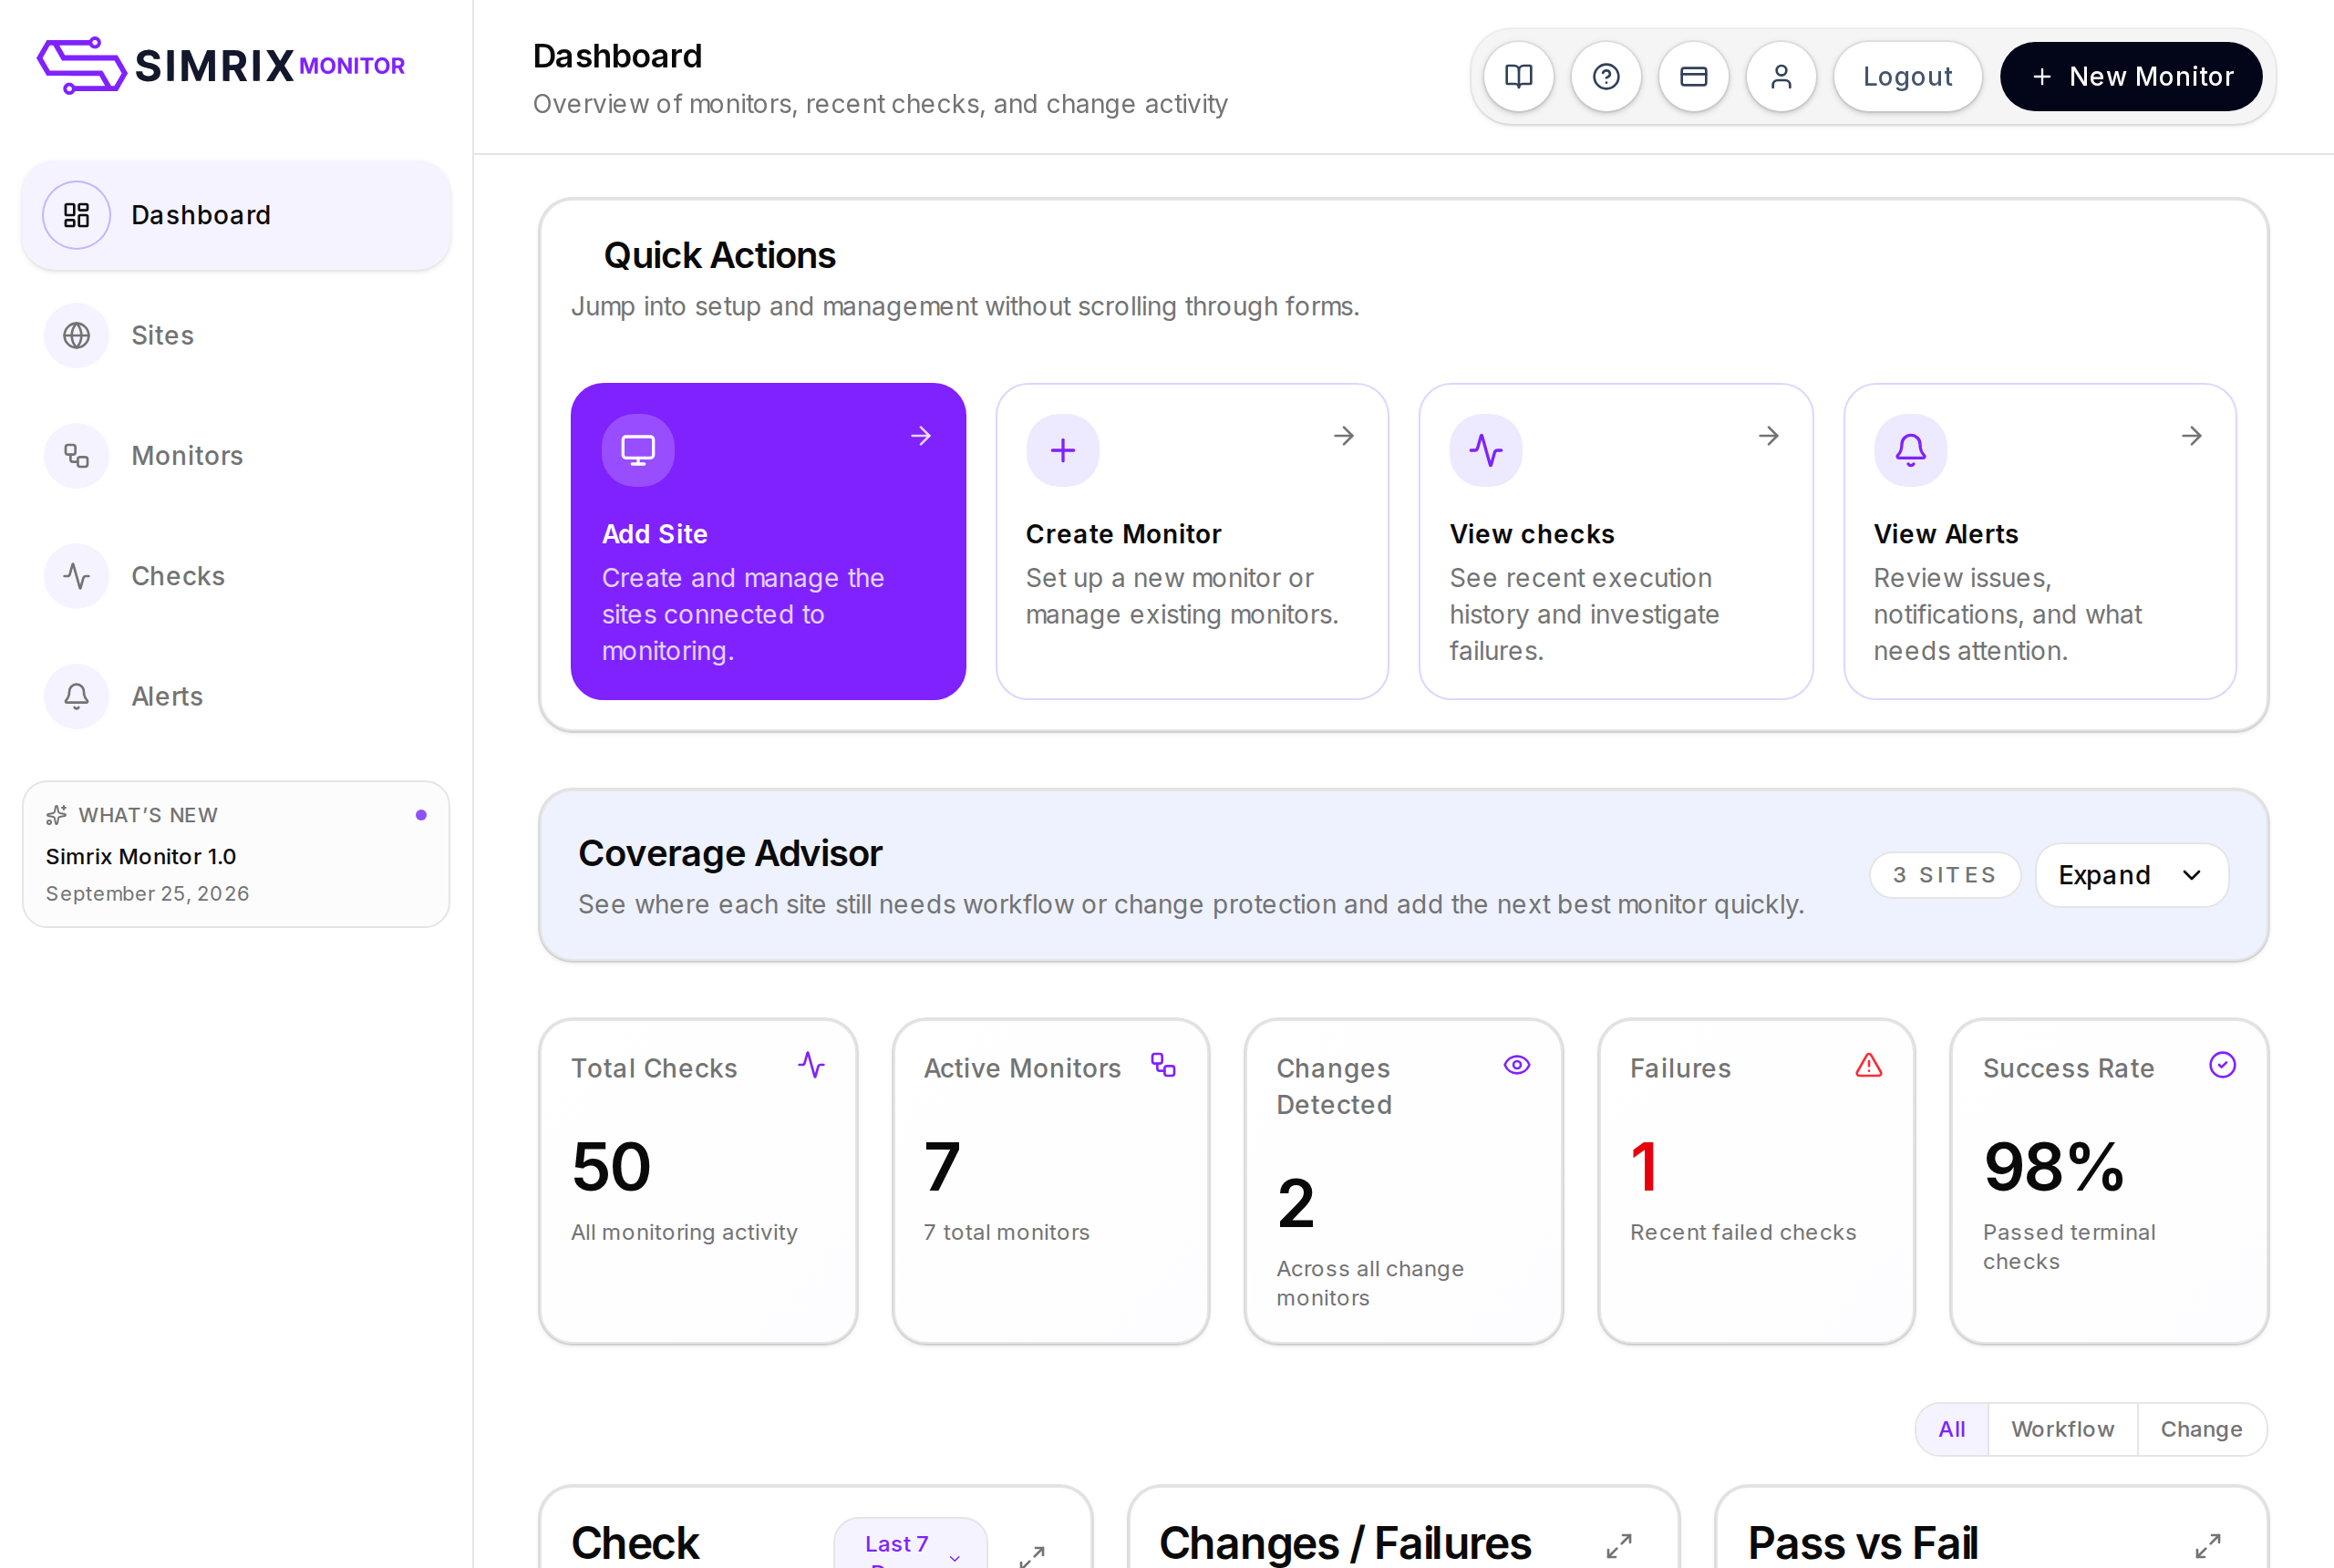Open the documentation book icon

tap(1518, 76)
